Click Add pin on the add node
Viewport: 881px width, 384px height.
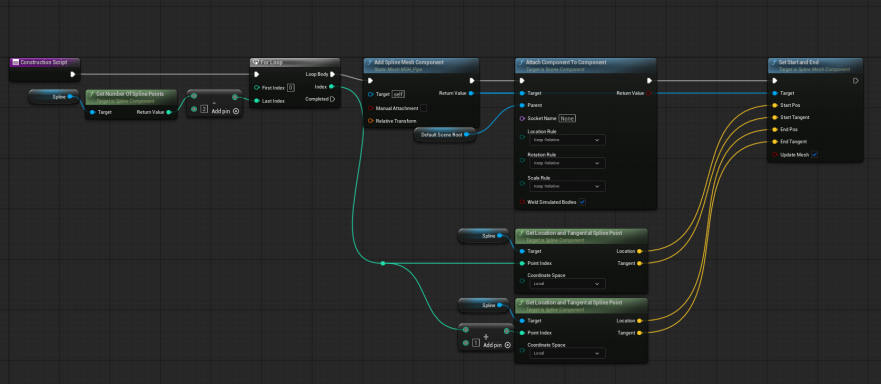pos(497,345)
